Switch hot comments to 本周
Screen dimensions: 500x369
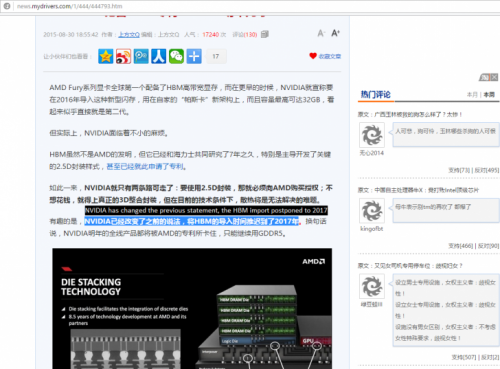(x=489, y=95)
